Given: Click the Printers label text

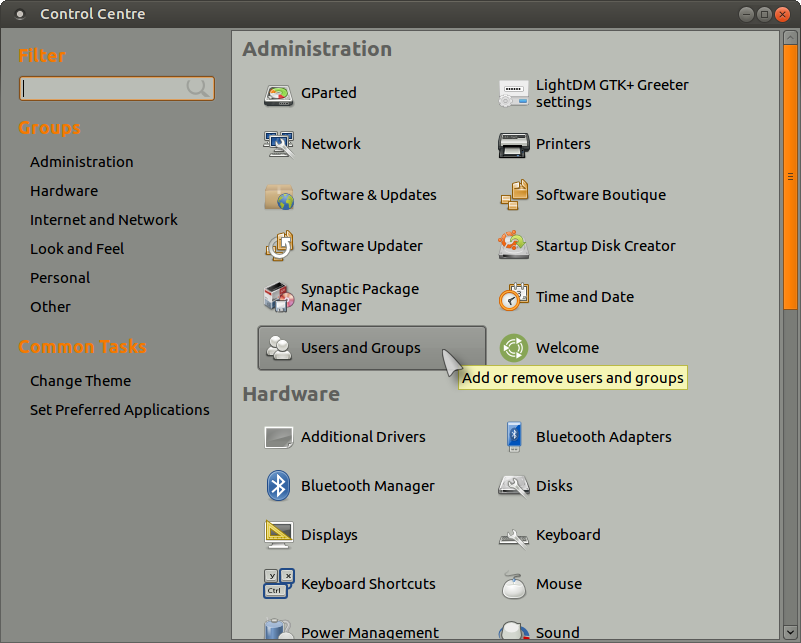Looking at the screenshot, I should 563,145.
